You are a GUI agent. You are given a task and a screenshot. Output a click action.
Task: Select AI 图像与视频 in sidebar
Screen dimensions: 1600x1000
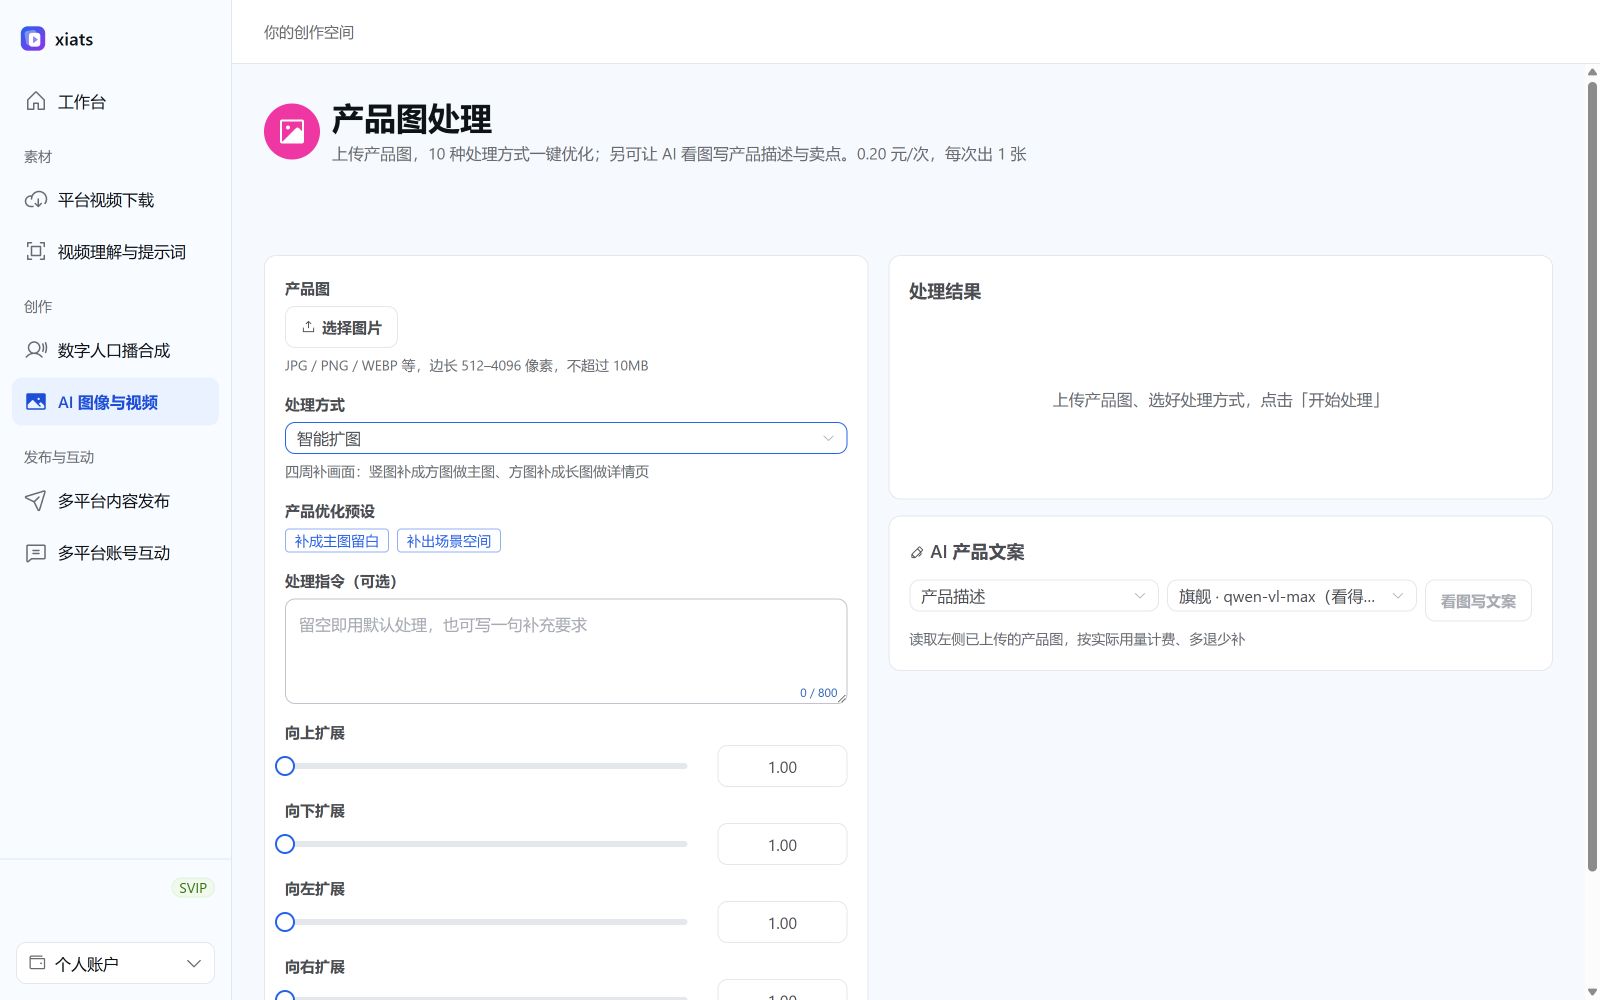pos(116,402)
